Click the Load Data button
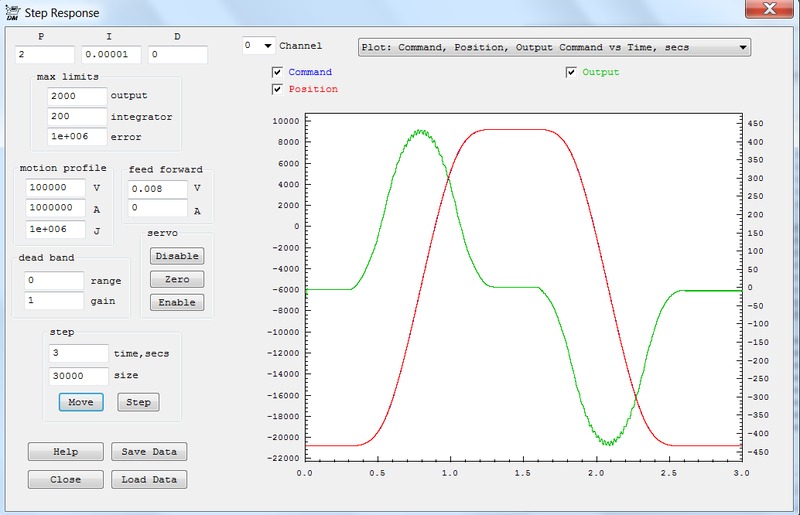Screen dimensions: 800x515 (148, 479)
